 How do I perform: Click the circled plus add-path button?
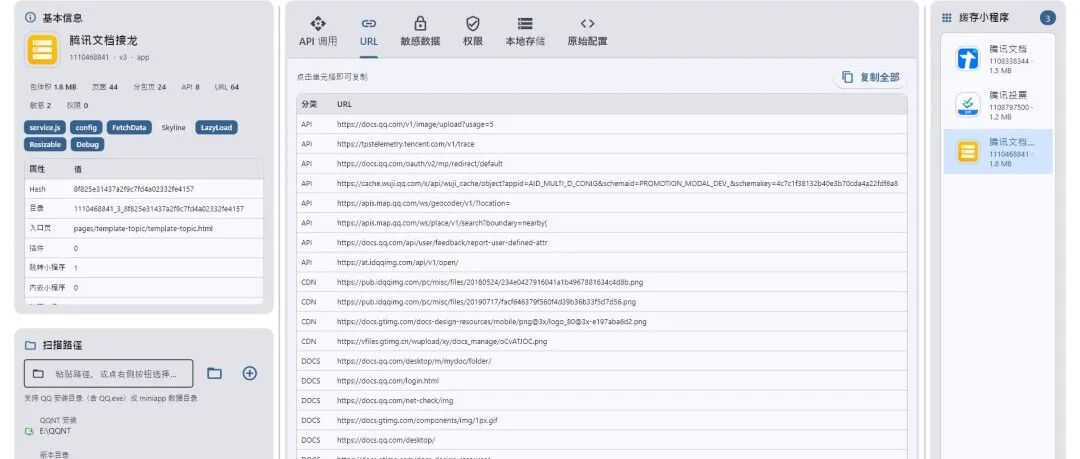(x=249, y=373)
